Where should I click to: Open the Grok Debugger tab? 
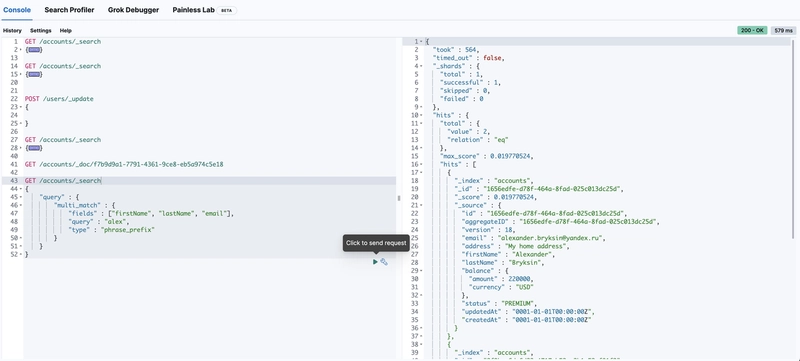133,10
